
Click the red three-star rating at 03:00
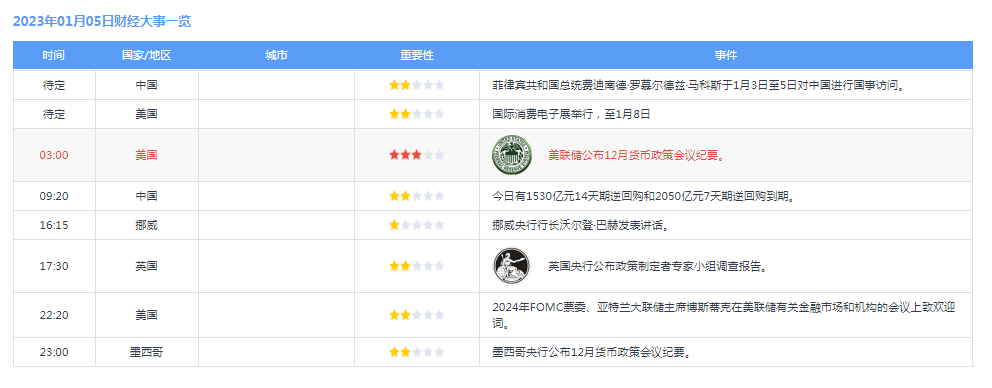coord(417,155)
